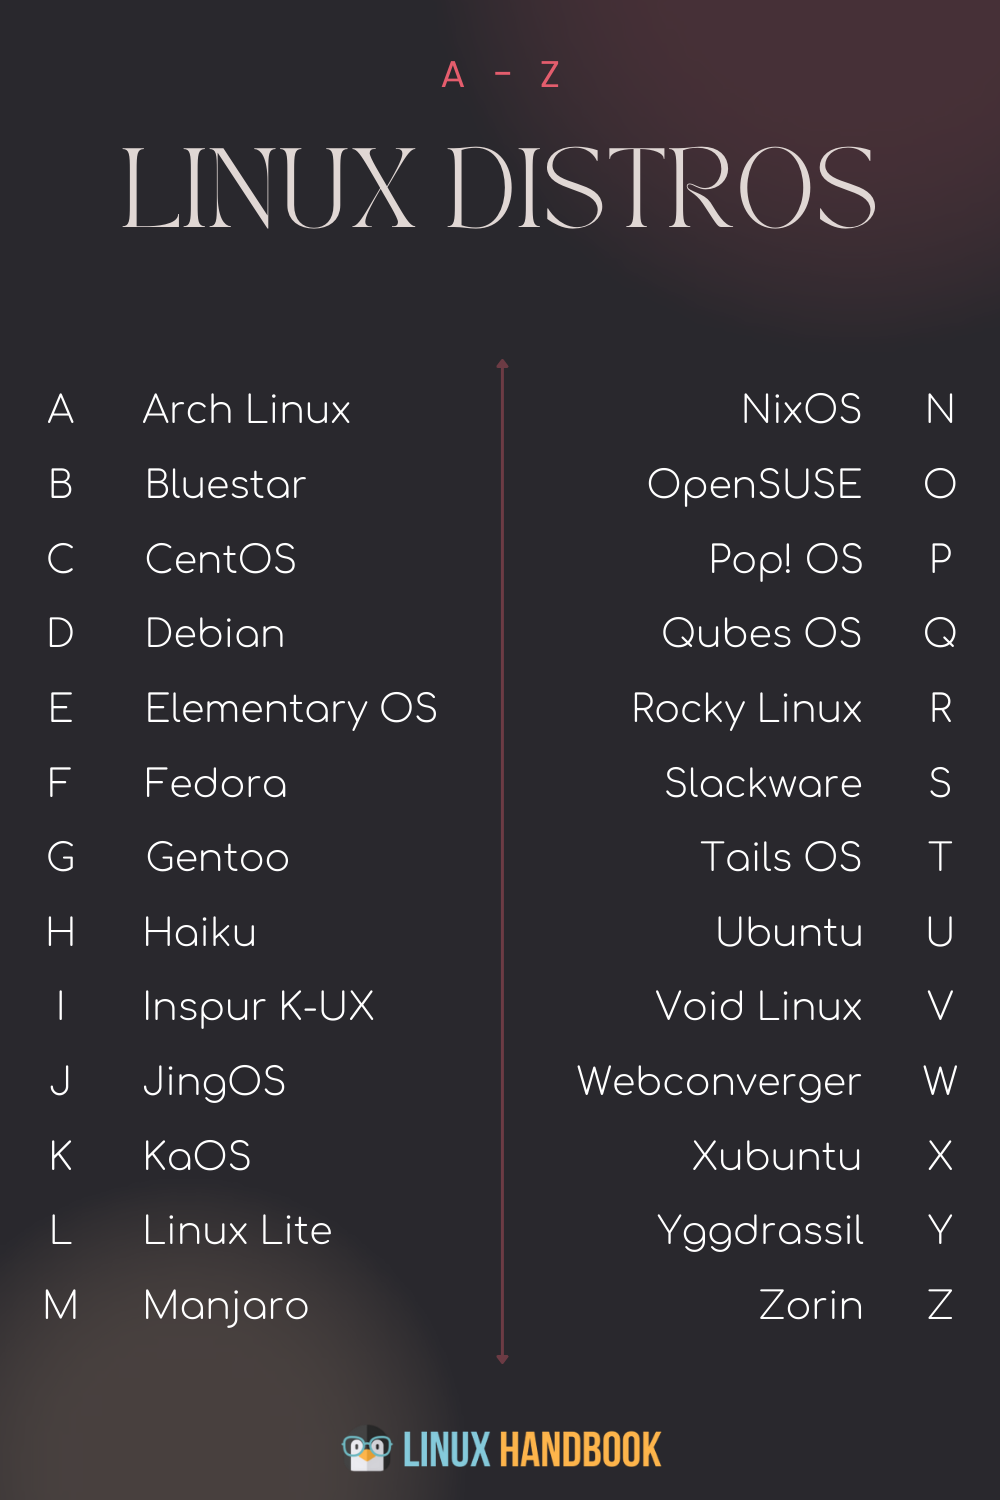1000x1500 pixels.
Task: Click the Linux Handbook penguin logo
Action: point(367,1449)
